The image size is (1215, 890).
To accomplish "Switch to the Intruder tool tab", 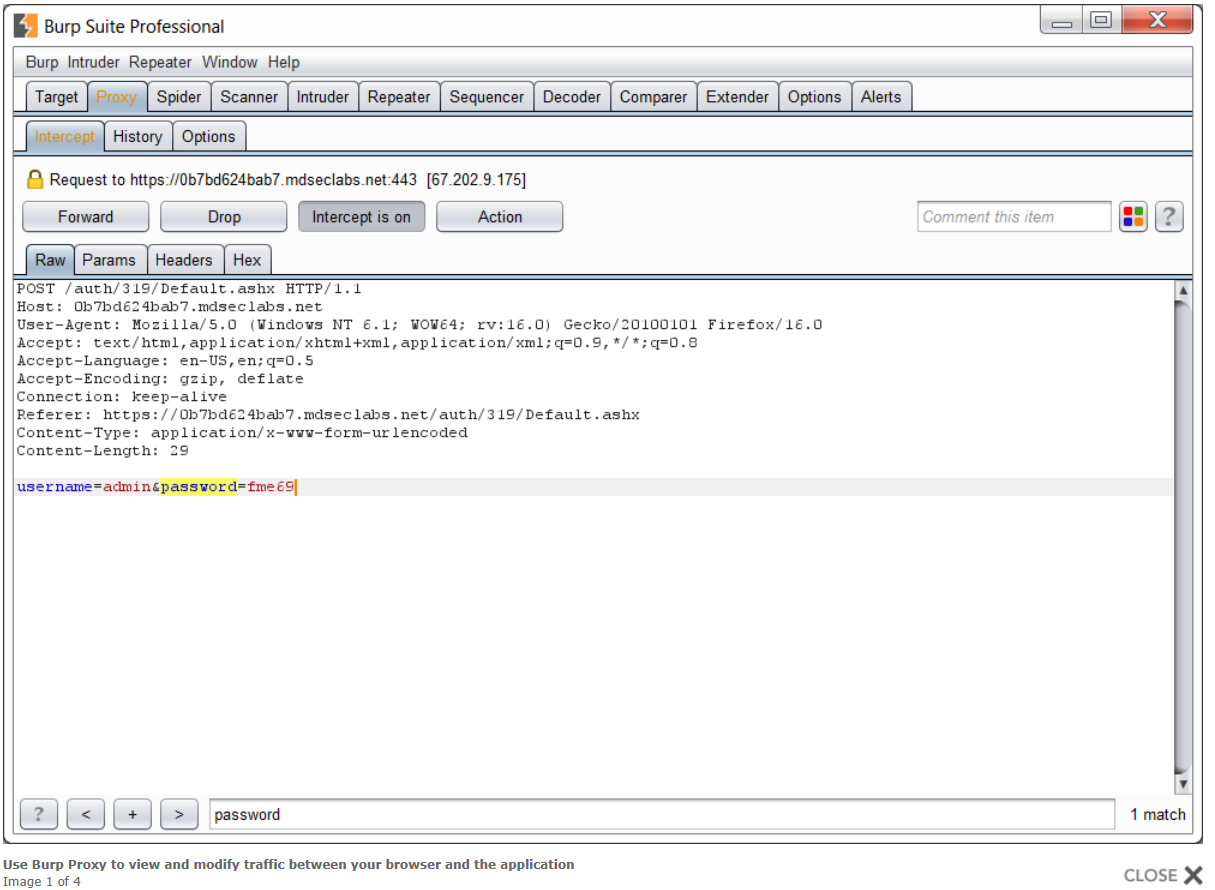I will click(x=323, y=97).
